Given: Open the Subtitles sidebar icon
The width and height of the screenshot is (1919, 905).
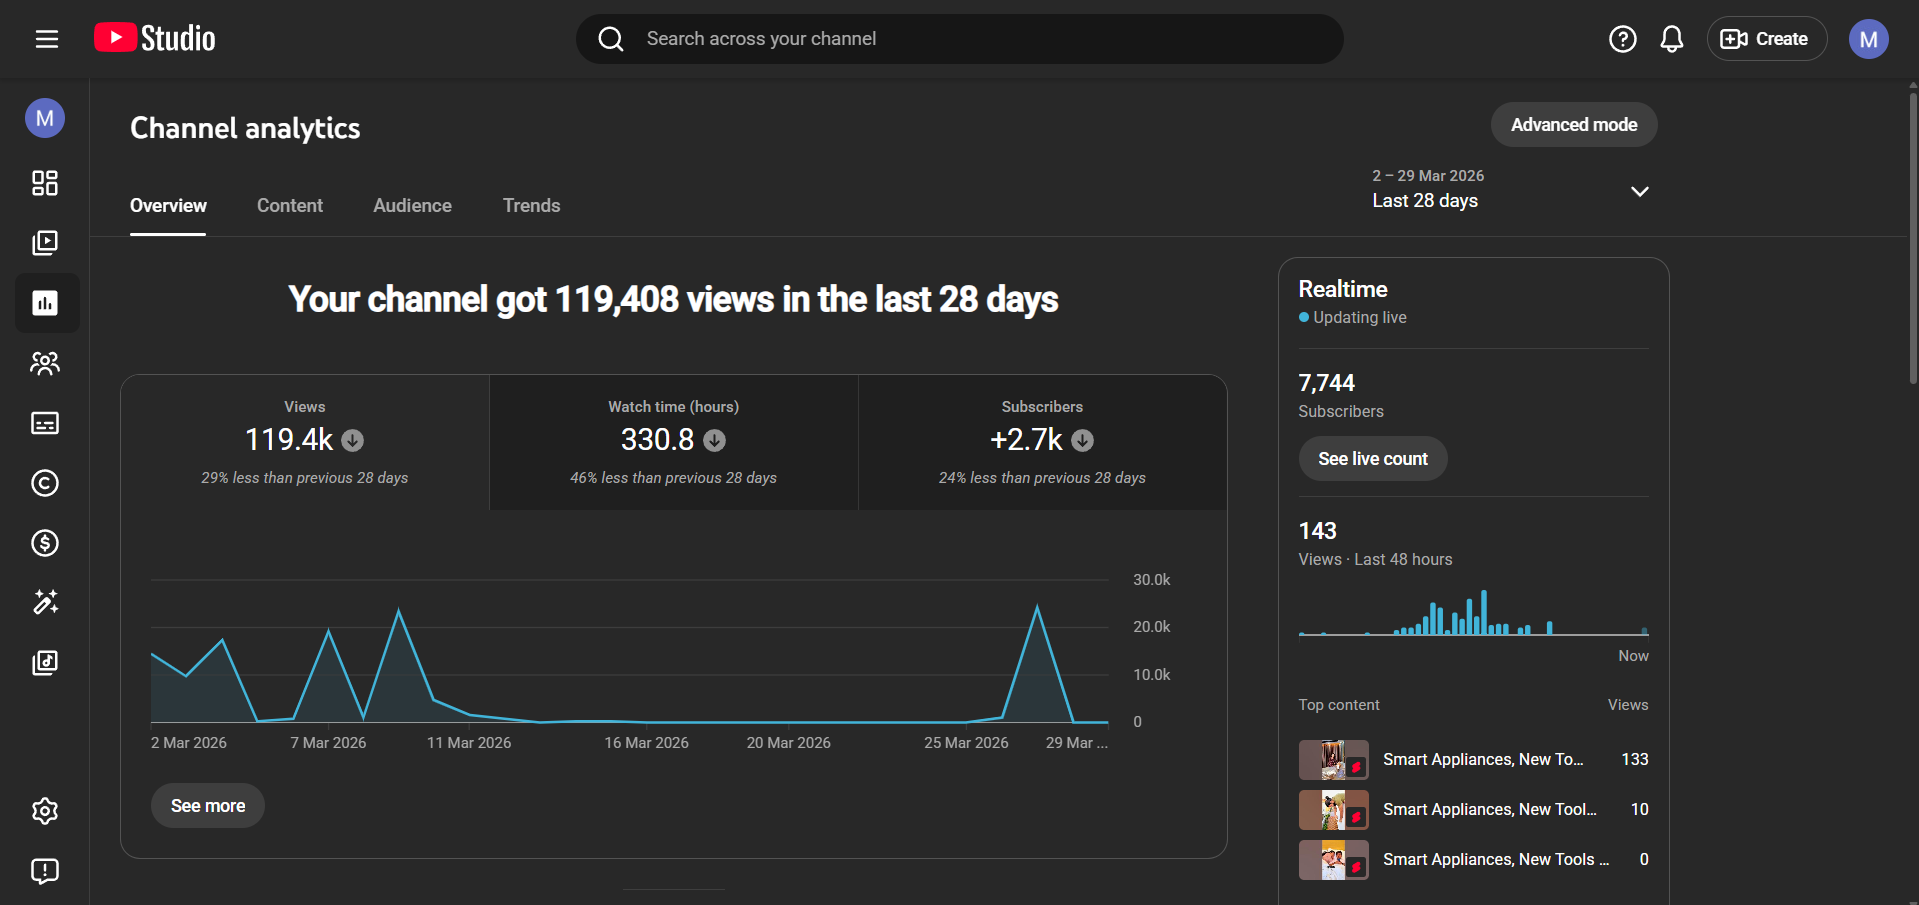Looking at the screenshot, I should tap(45, 423).
